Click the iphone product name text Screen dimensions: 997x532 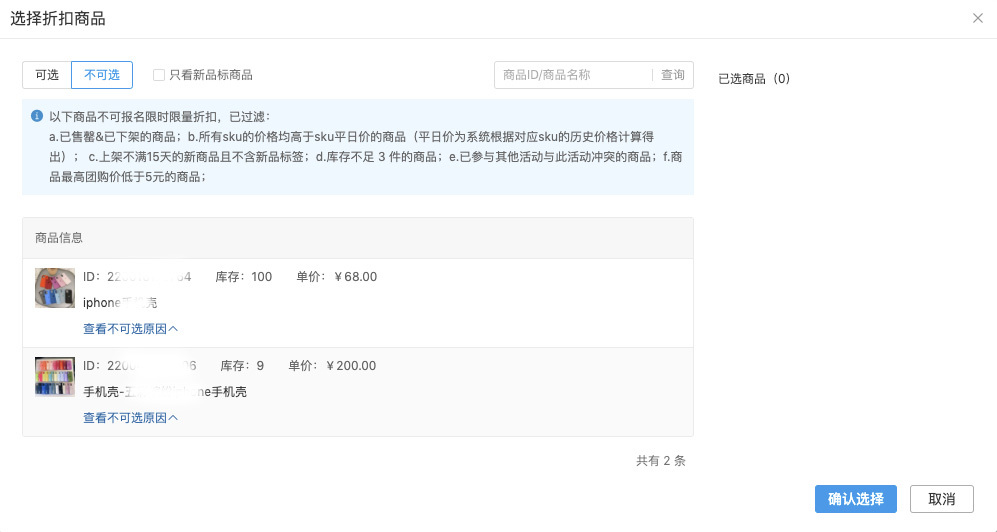point(120,303)
